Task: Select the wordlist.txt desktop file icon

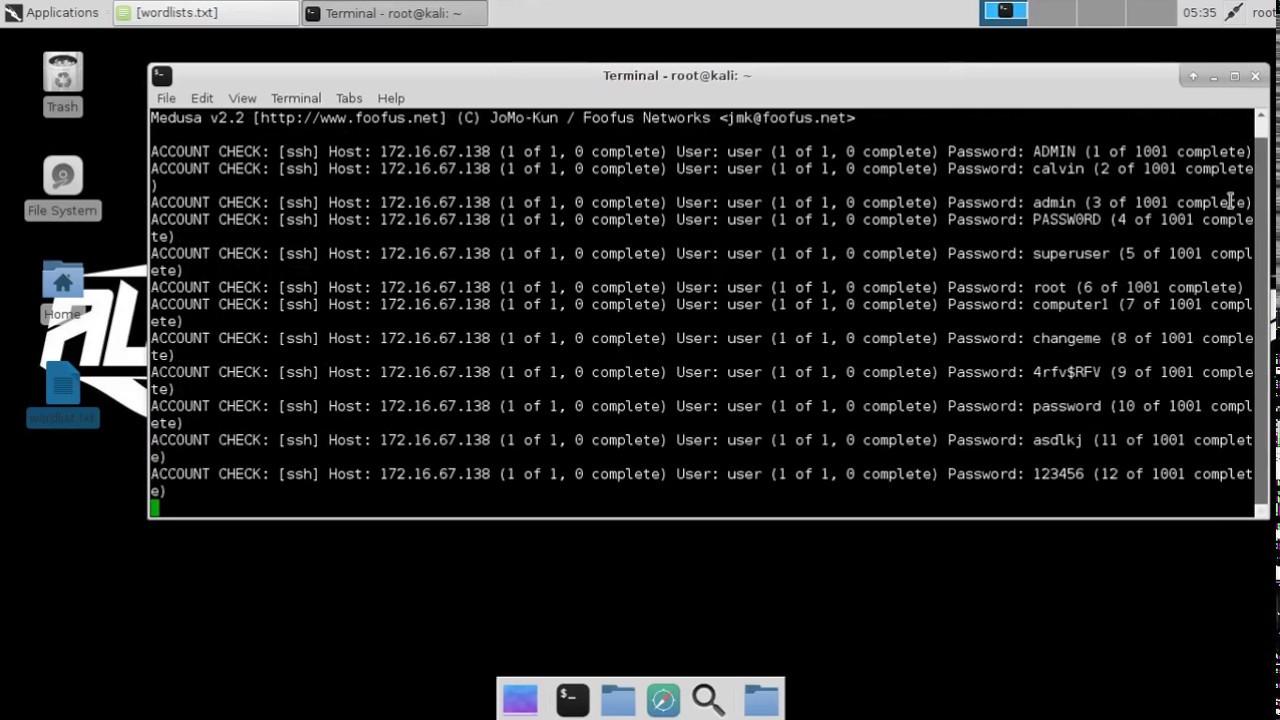Action: click(x=62, y=395)
